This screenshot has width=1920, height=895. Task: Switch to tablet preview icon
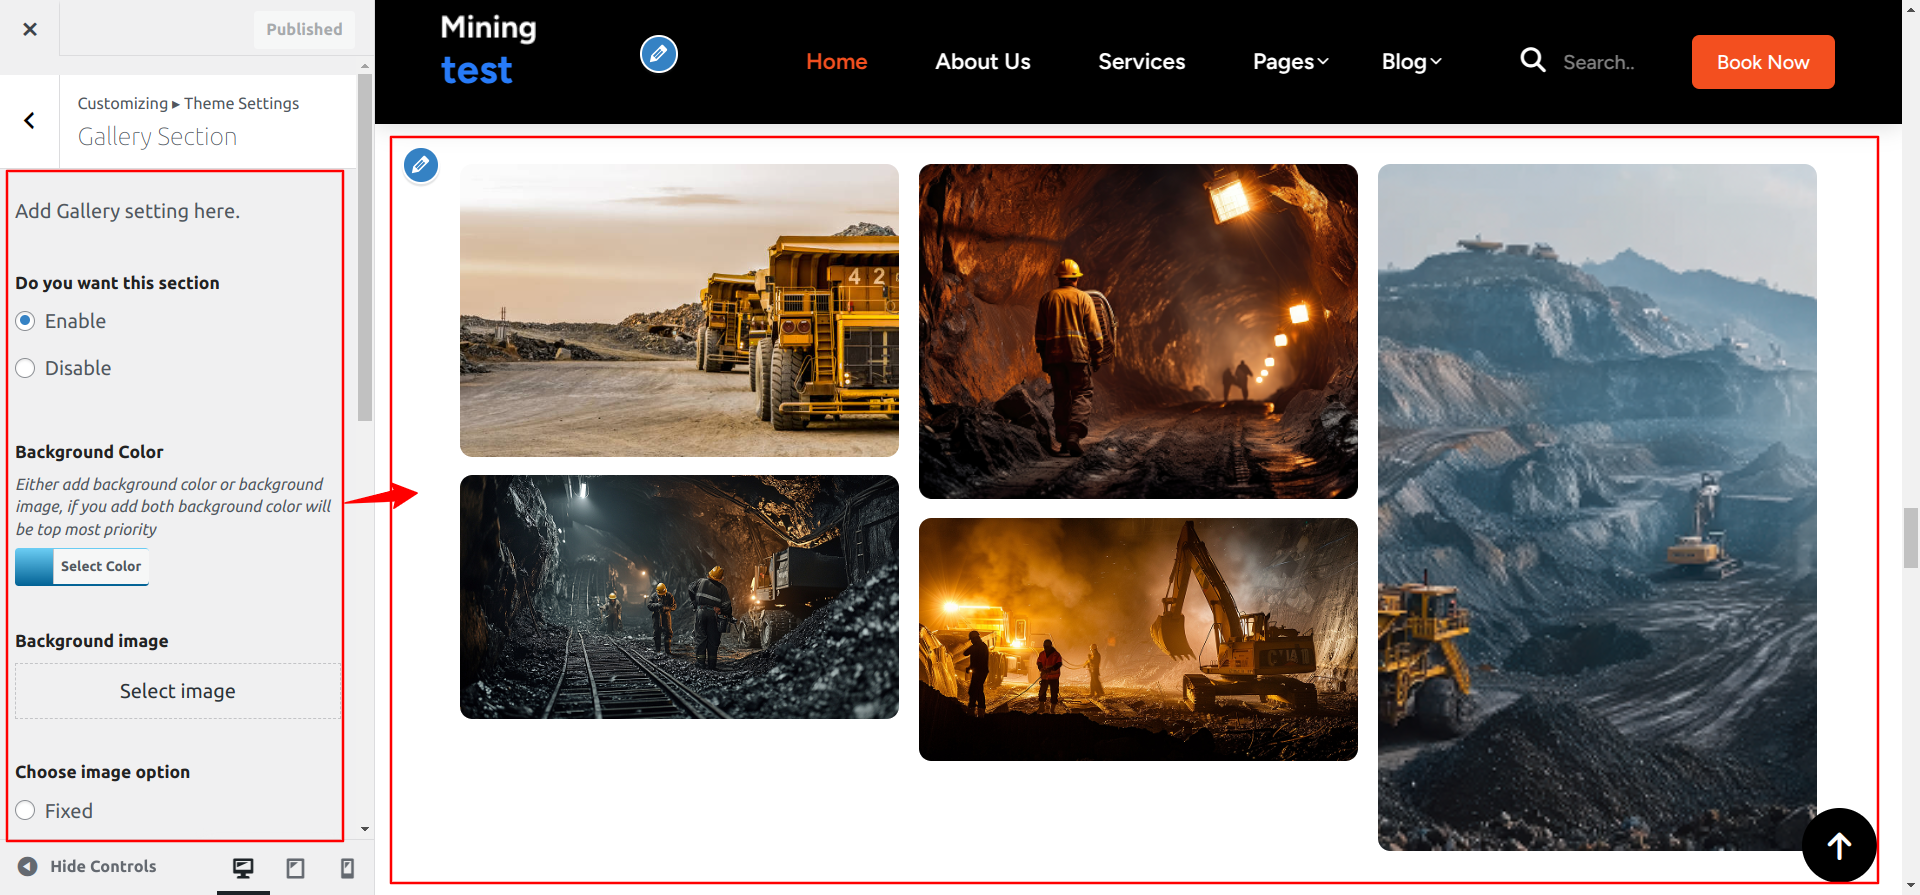(x=295, y=868)
